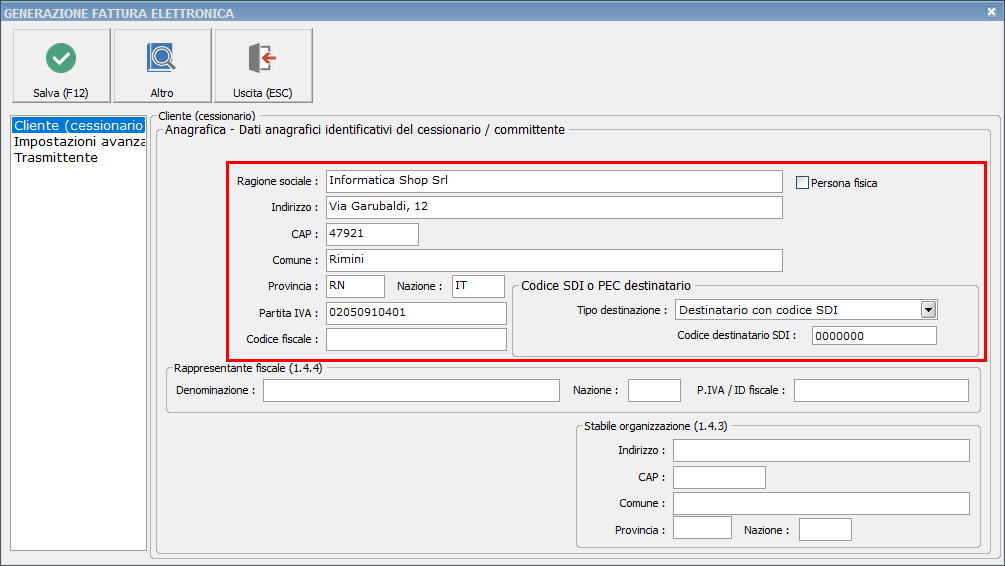Screen dimensions: 1005x566
Task: Open the Altro magnifier document icon
Action: pyautogui.click(x=162, y=58)
